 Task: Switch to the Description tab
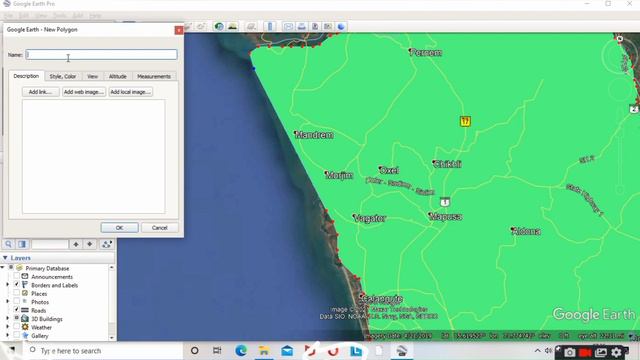(x=26, y=76)
